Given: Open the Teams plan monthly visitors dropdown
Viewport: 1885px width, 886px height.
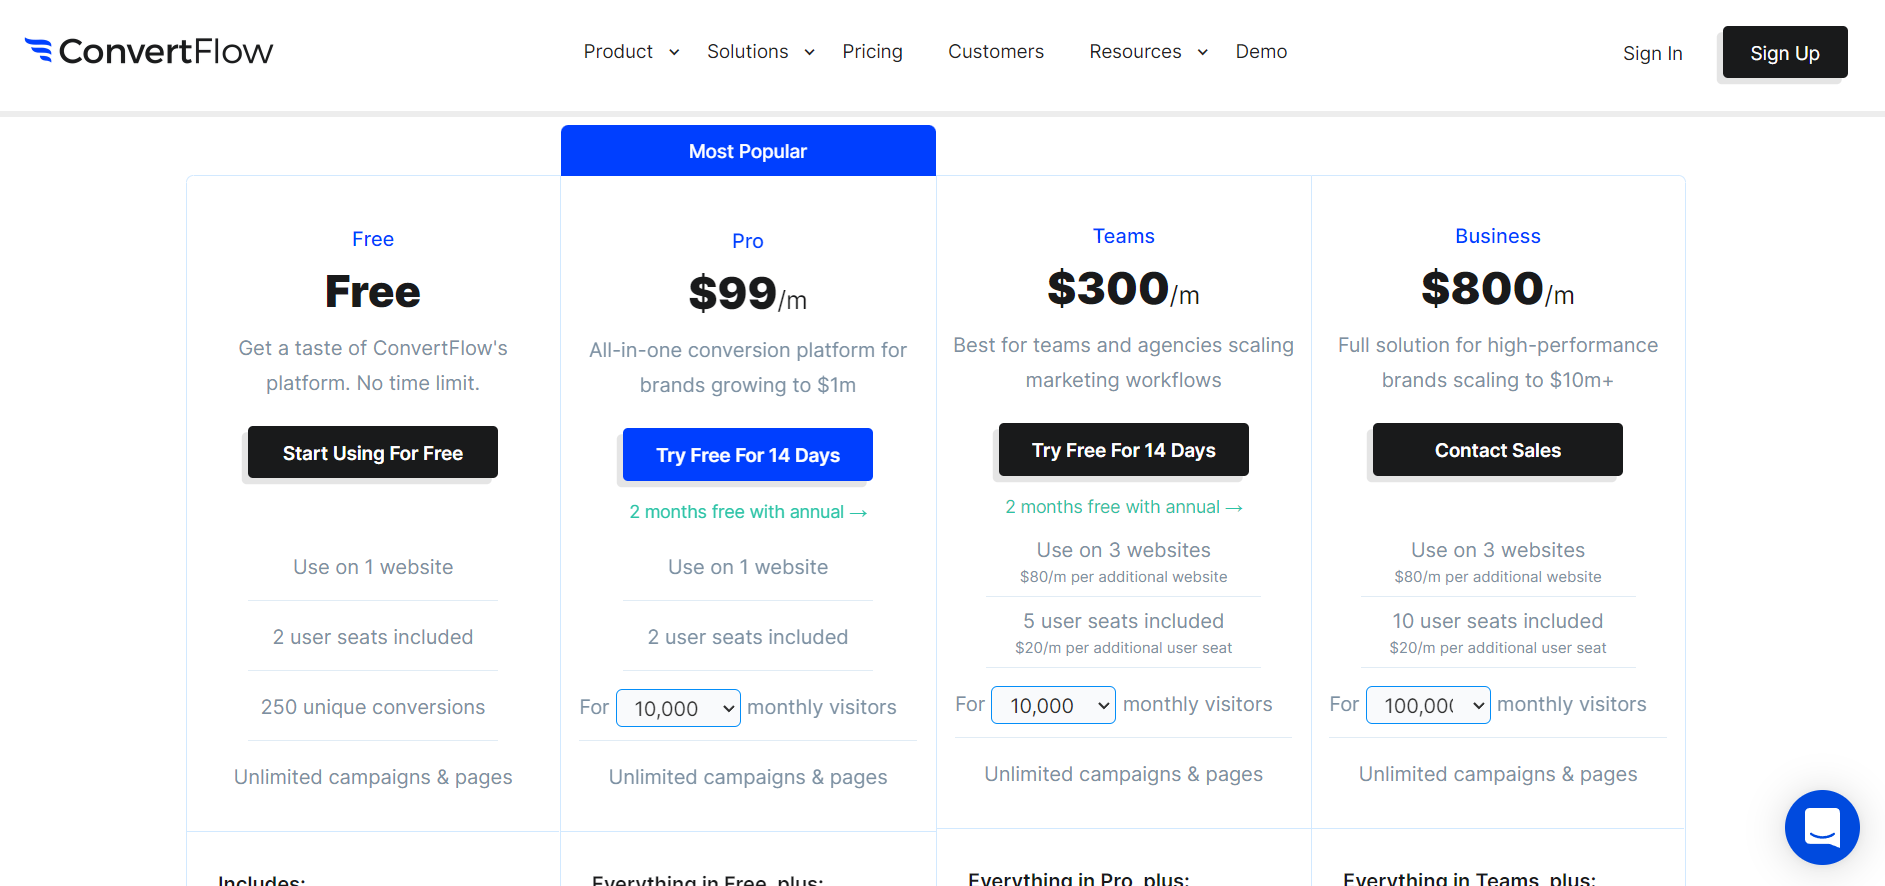Looking at the screenshot, I should pos(1053,705).
